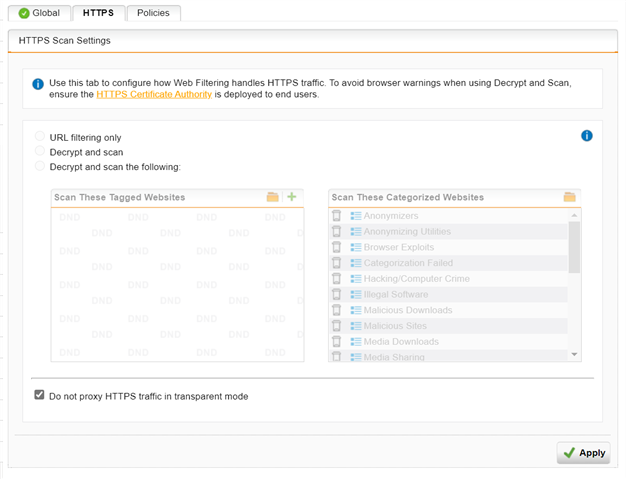Screen dimensions: 626x479
Task: Click the Scan These Categorized Websites header
Action: coord(408,197)
